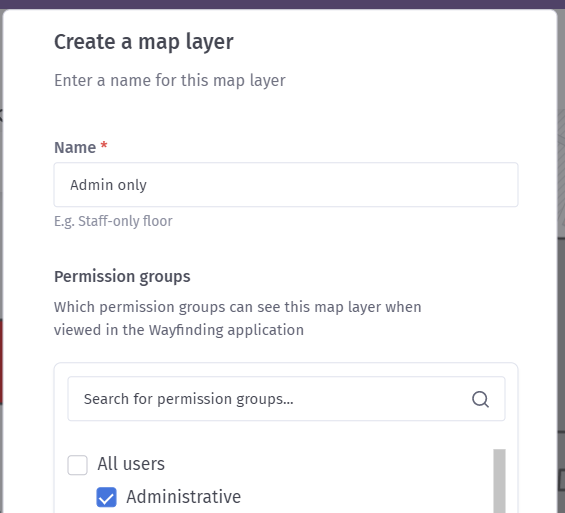Select the "Administrative" label text
Viewport: 565px width, 513px height.
pos(183,497)
